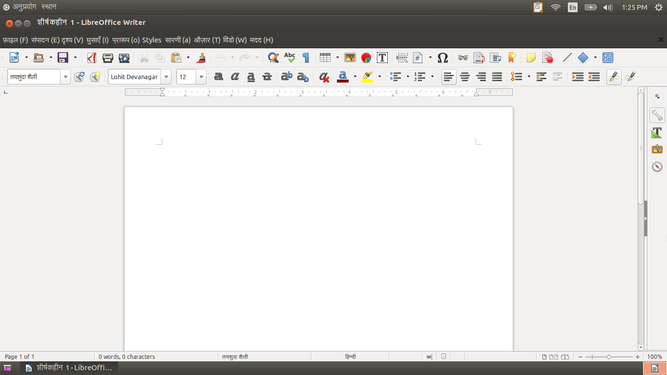Viewport: 667px width, 375px height.
Task: Insert image icon in toolbar
Action: pos(350,57)
